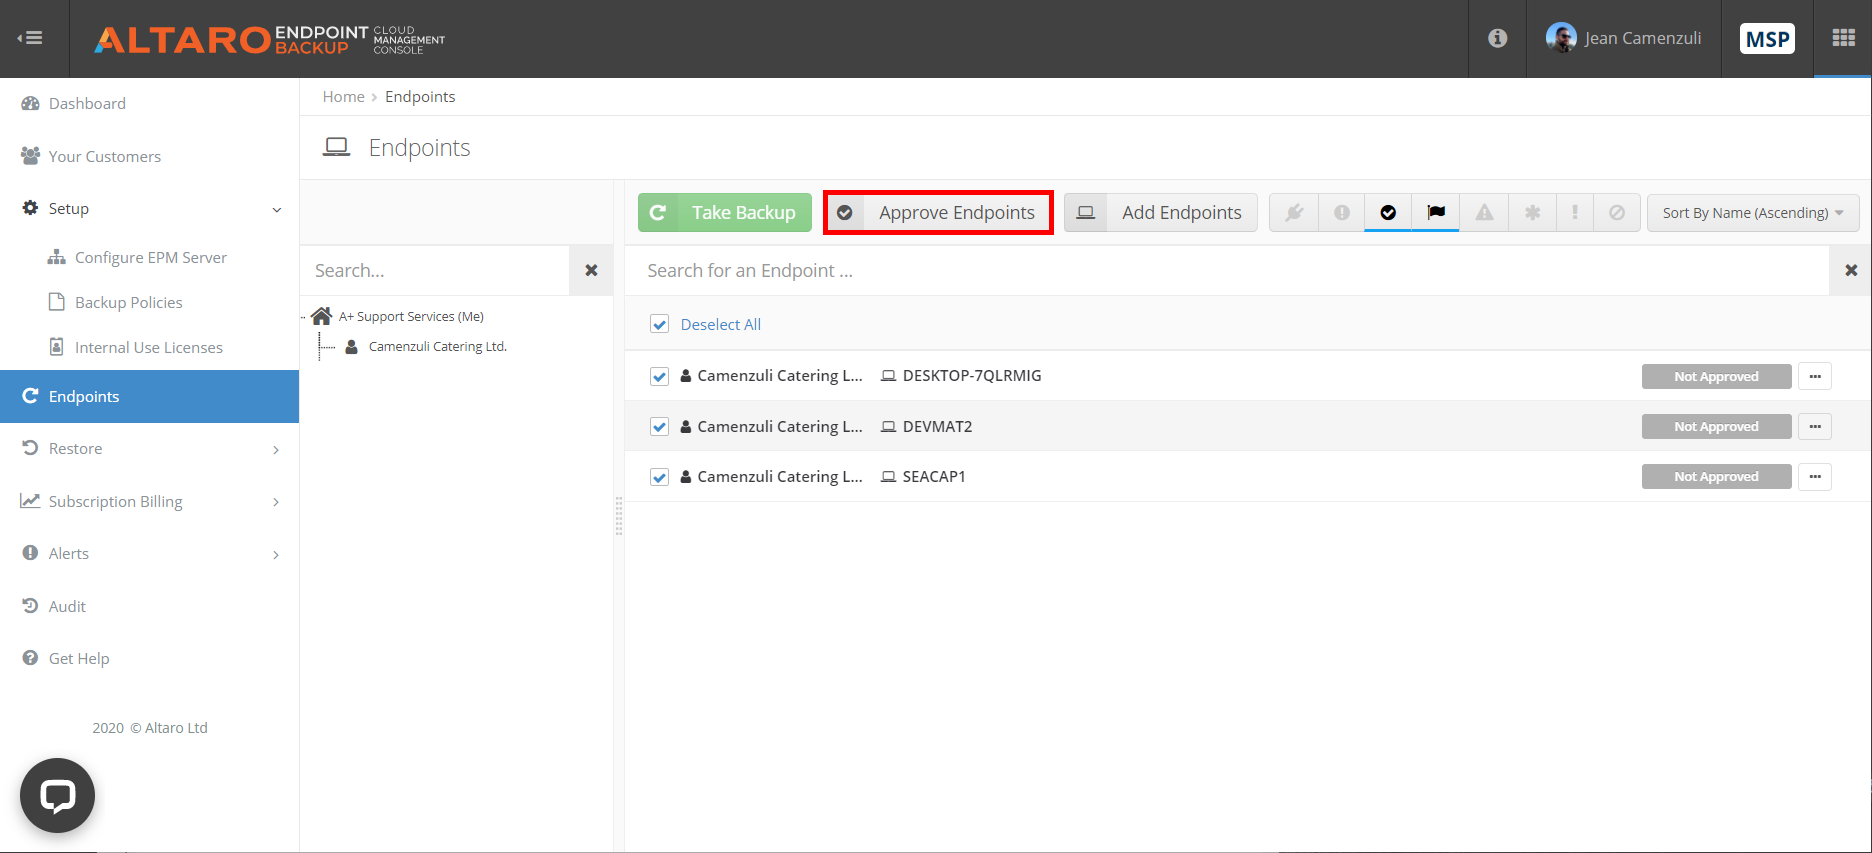
Task: Toggle the check-circle approved filter
Action: click(1388, 212)
